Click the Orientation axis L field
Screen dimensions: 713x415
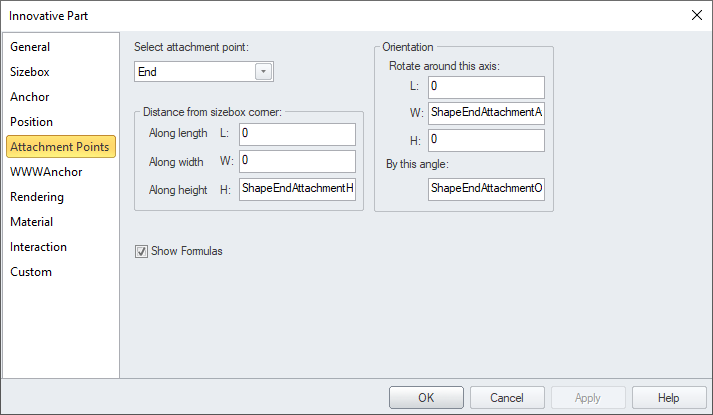486,87
